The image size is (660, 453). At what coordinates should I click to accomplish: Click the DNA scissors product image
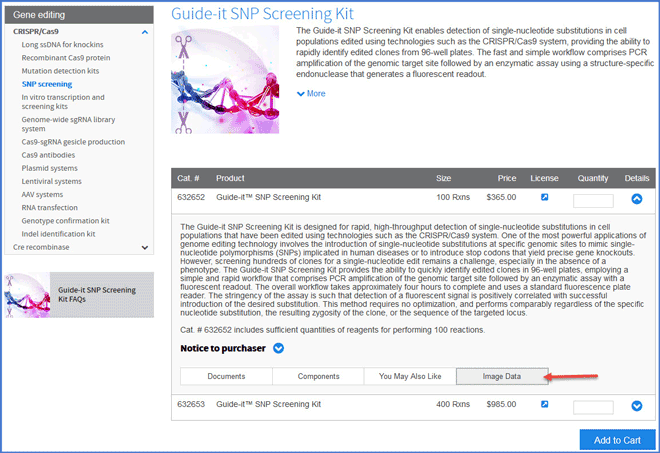225,80
